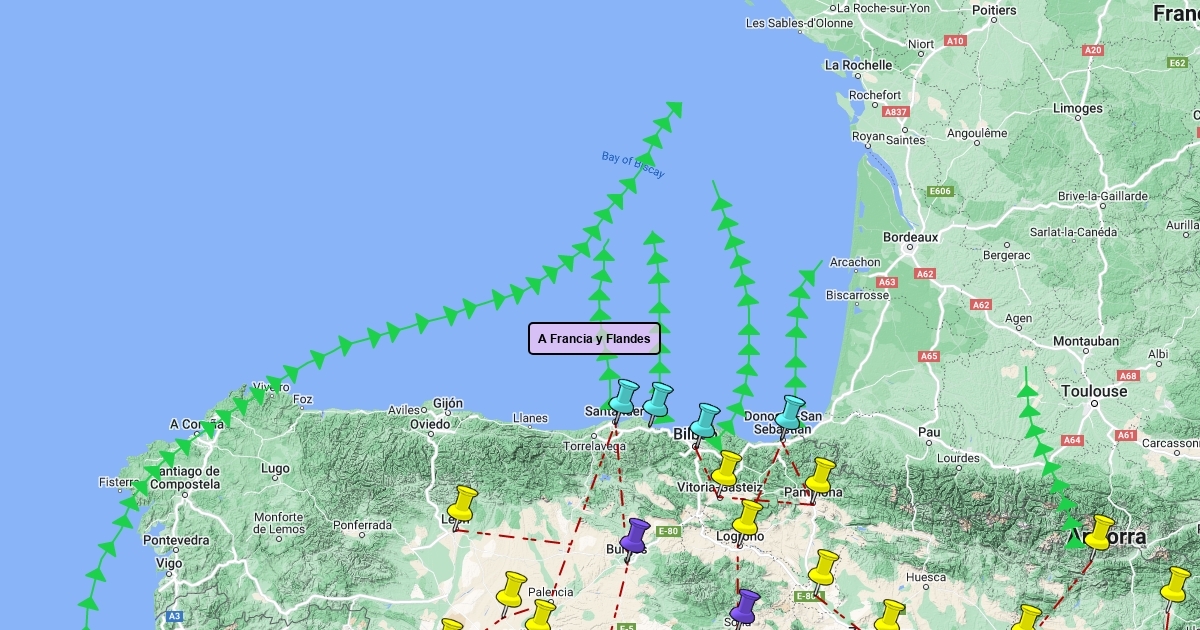Open the cyan pin at Bilbao
Viewport: 1200px width, 630px height.
pyautogui.click(x=706, y=423)
